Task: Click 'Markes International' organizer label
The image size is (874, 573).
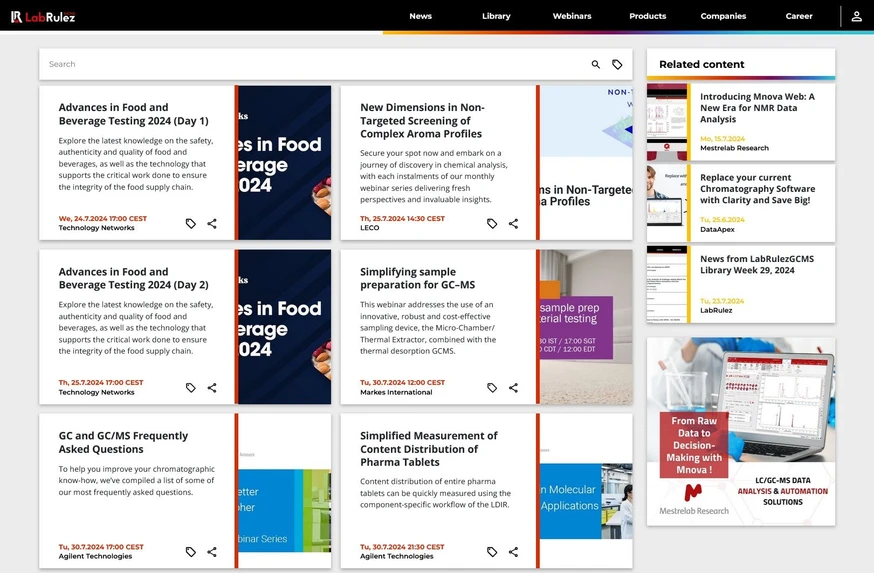Action: tap(396, 392)
